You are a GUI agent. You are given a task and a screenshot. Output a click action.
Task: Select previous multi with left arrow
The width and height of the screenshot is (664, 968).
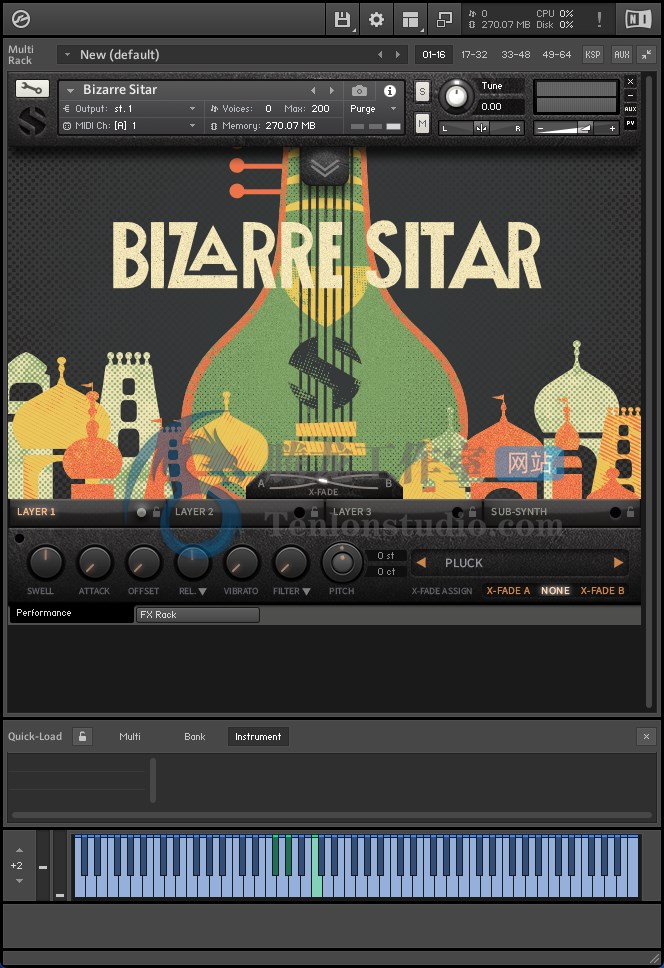point(380,55)
